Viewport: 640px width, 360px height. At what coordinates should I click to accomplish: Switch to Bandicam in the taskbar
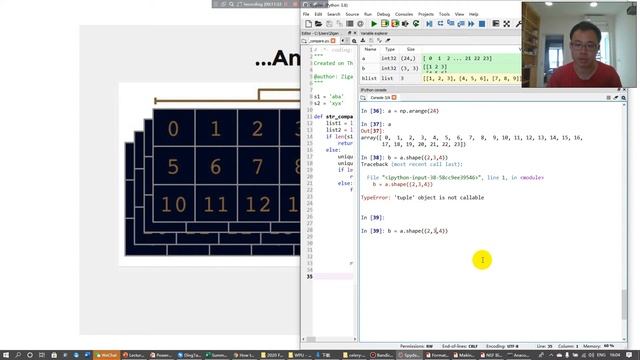point(382,355)
